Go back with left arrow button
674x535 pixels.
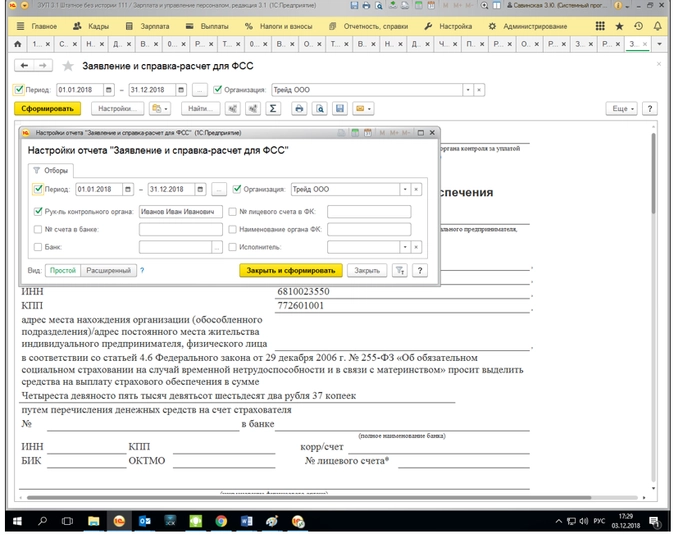click(x=24, y=65)
